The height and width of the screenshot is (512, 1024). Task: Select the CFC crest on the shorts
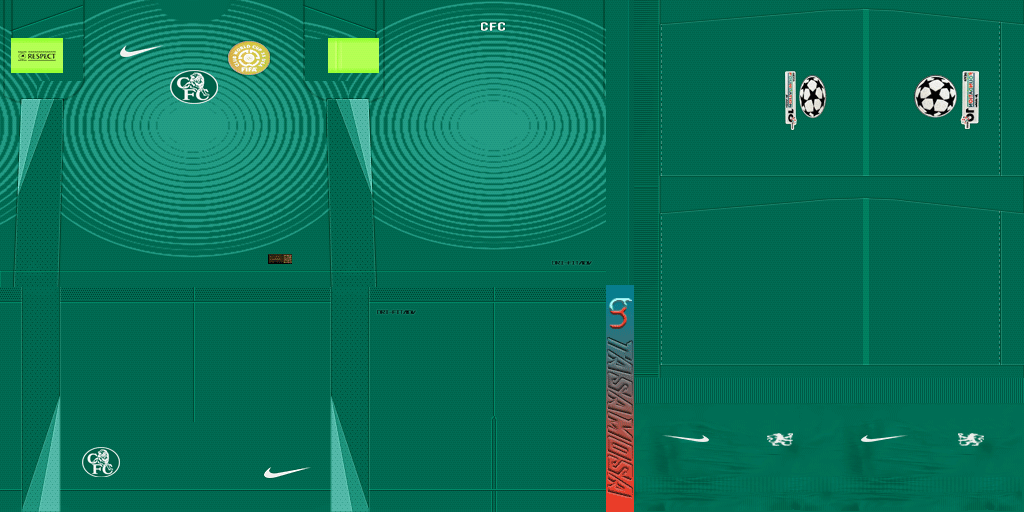pos(101,461)
